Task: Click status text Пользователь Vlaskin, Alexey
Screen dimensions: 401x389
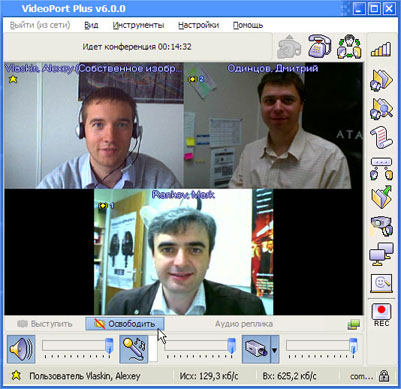Action: [85, 376]
